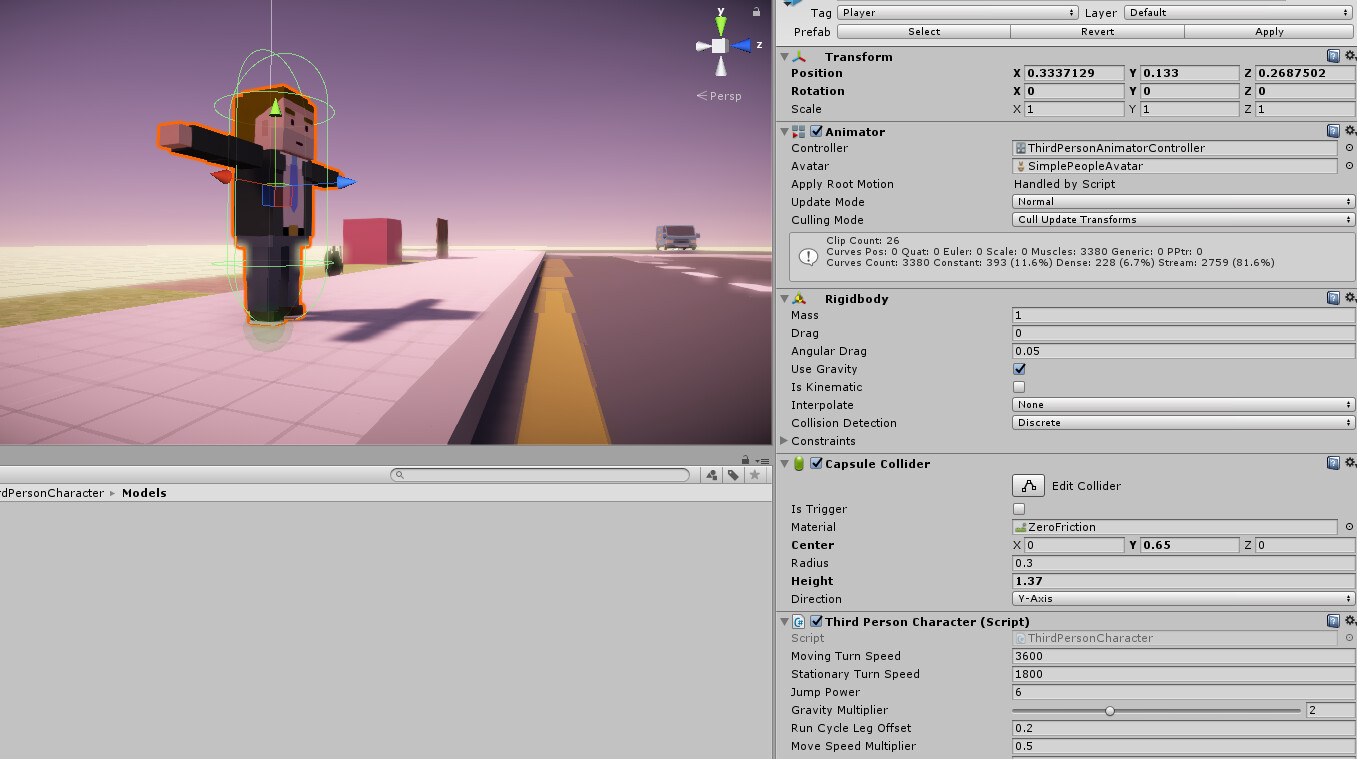Click Models in the project breadcrumb

[x=144, y=492]
